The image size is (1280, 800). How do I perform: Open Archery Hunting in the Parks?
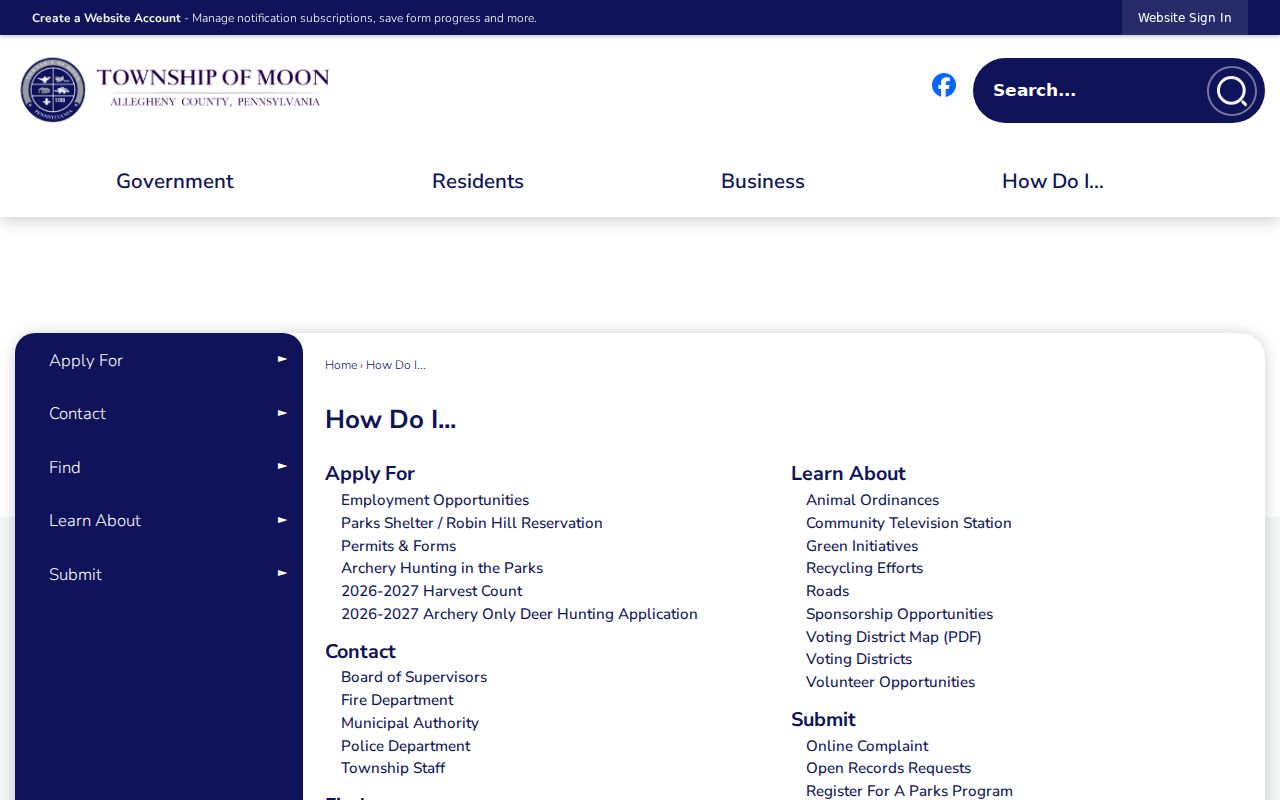tap(442, 568)
